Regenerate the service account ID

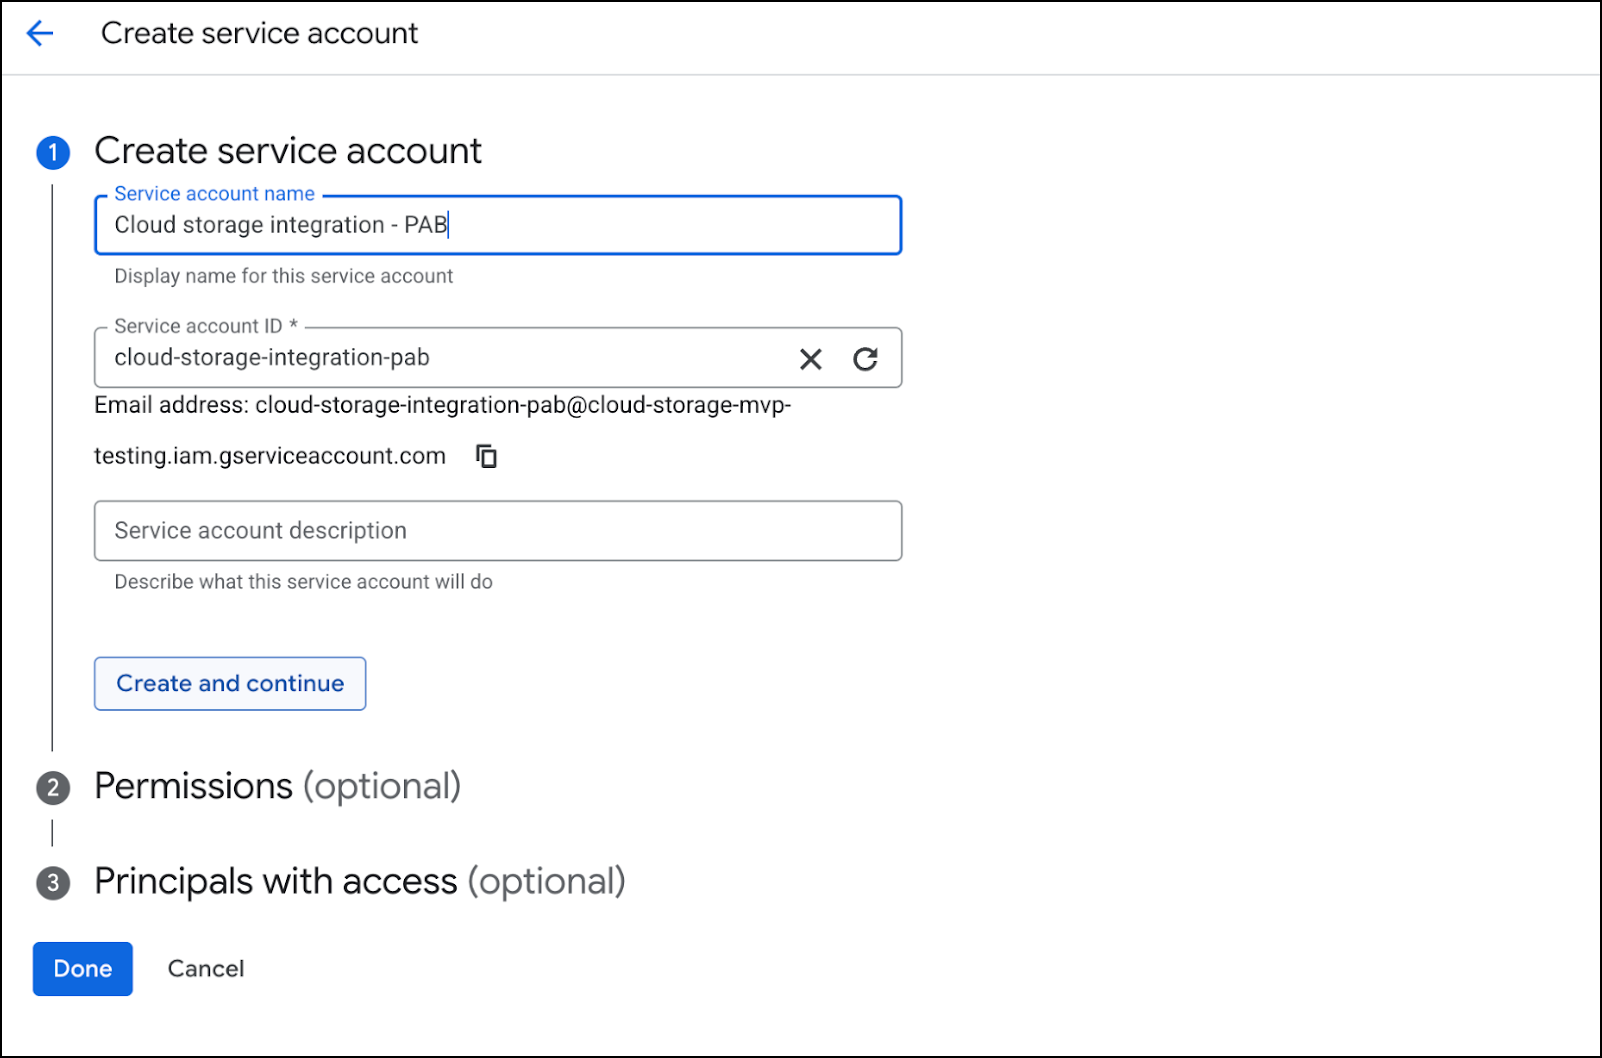coord(866,359)
